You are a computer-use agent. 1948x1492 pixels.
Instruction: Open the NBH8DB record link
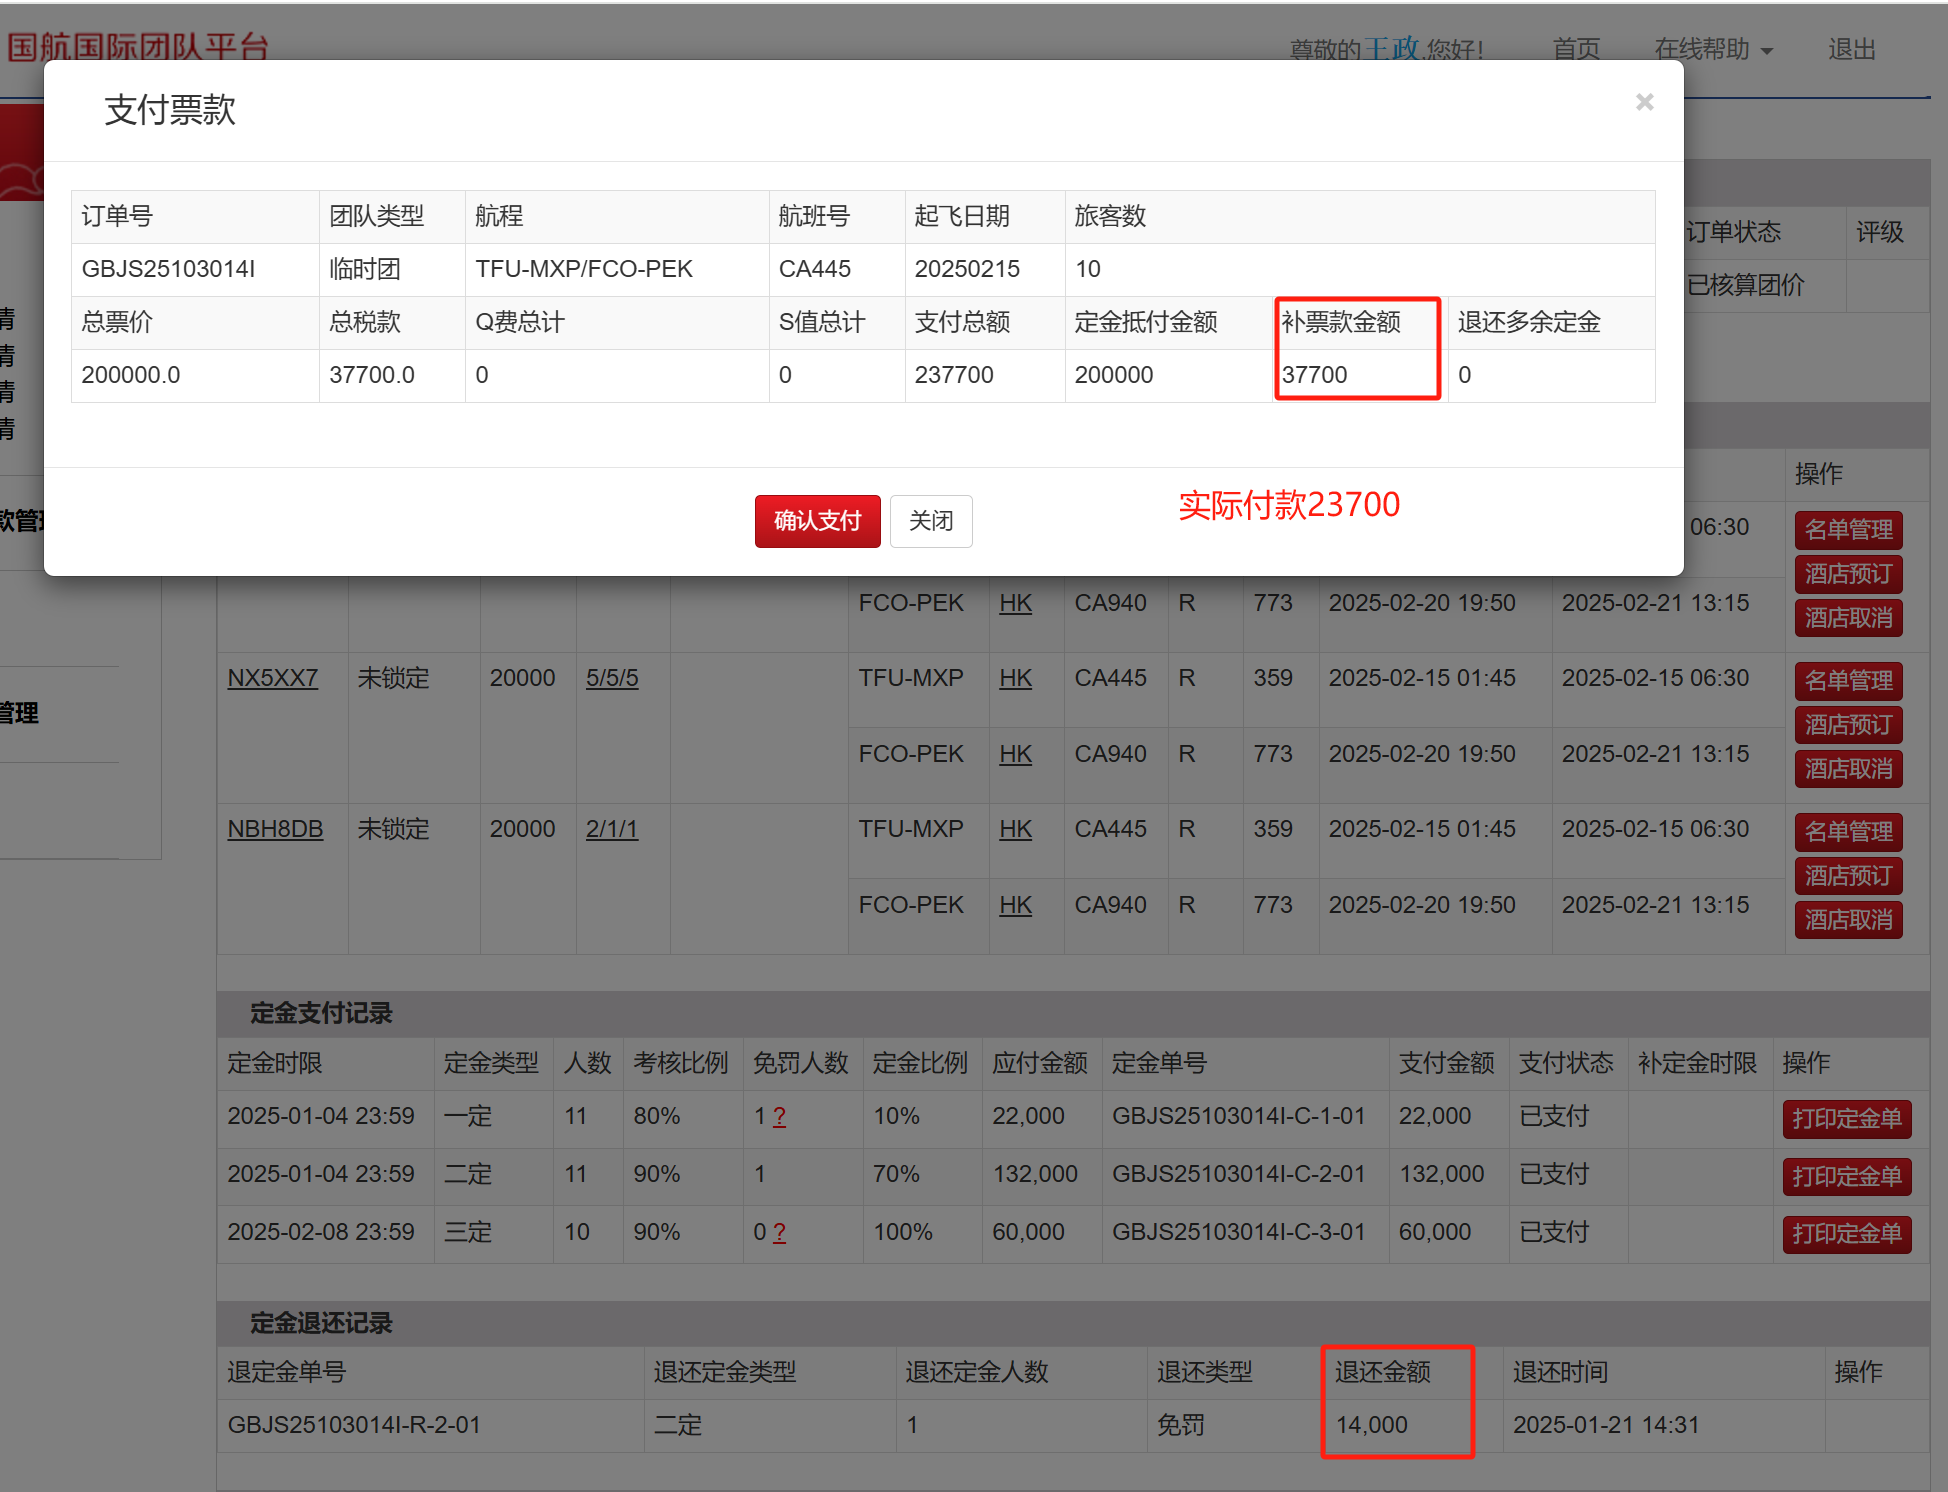click(x=275, y=829)
